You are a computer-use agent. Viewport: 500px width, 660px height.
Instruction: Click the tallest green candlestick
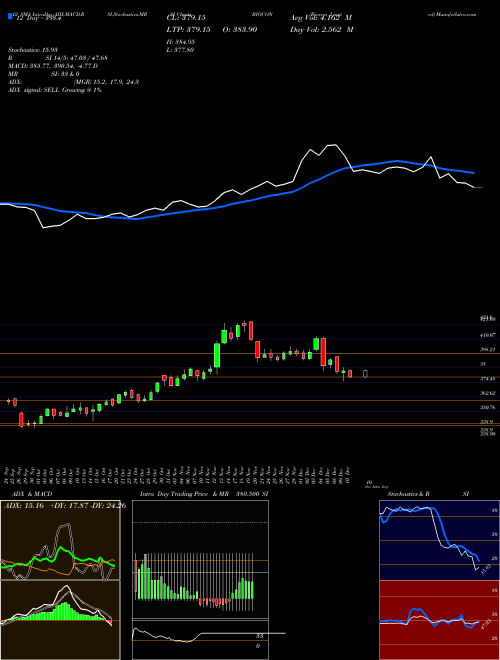point(217,355)
